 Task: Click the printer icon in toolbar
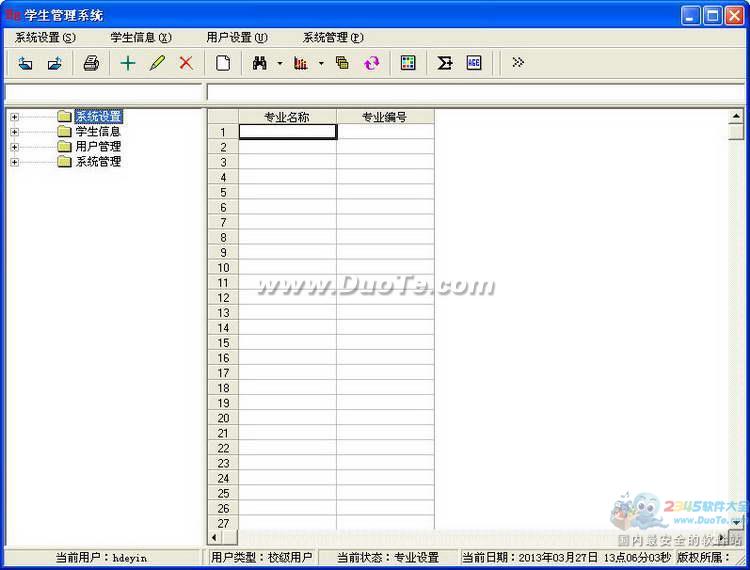point(91,63)
